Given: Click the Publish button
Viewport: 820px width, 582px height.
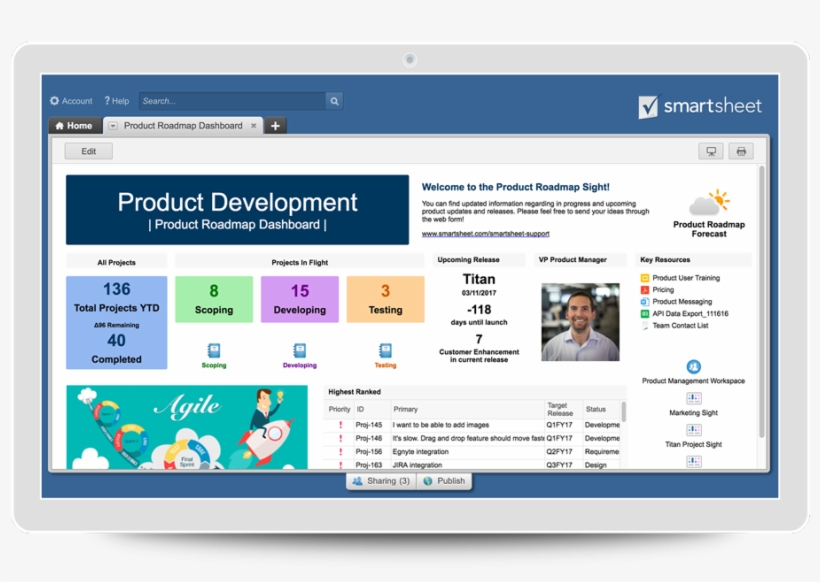Looking at the screenshot, I should [444, 481].
